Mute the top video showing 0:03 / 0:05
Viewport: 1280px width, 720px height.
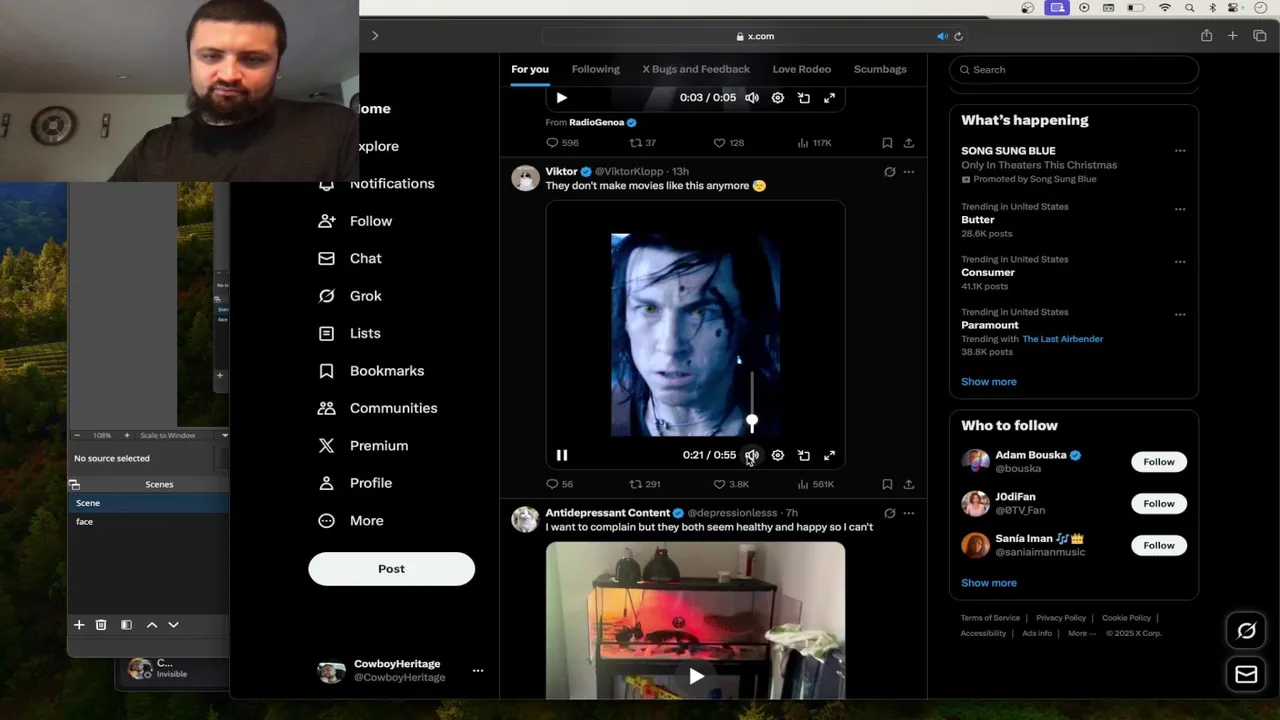tap(752, 98)
